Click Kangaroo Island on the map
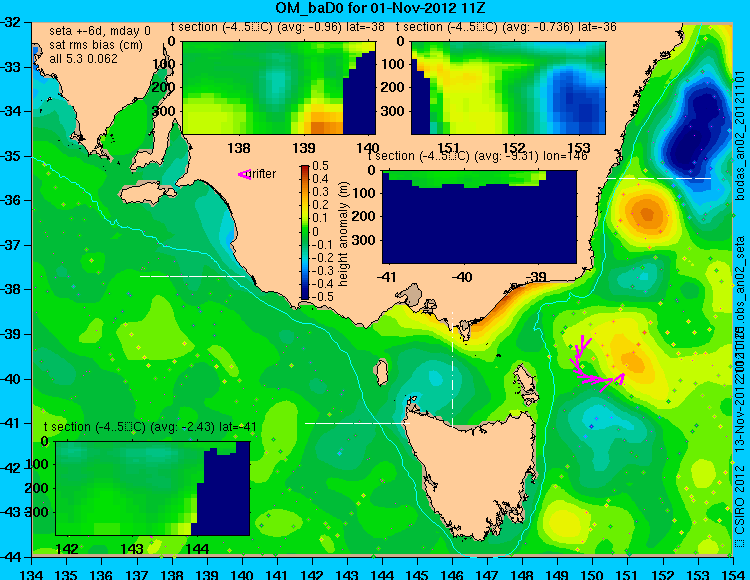Viewport: 750px width, 580px height. click(x=148, y=194)
